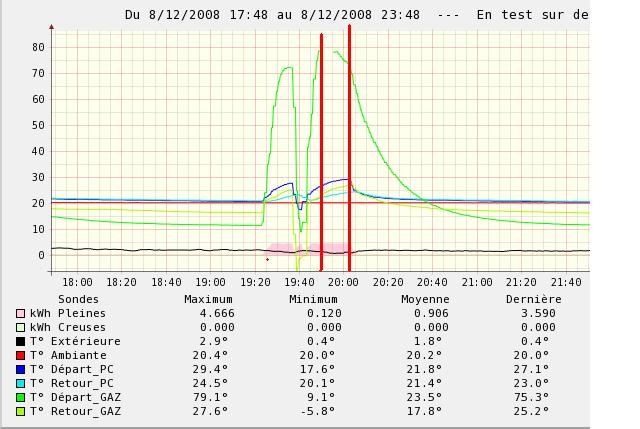Click the second red vertical marker line

coord(349,150)
